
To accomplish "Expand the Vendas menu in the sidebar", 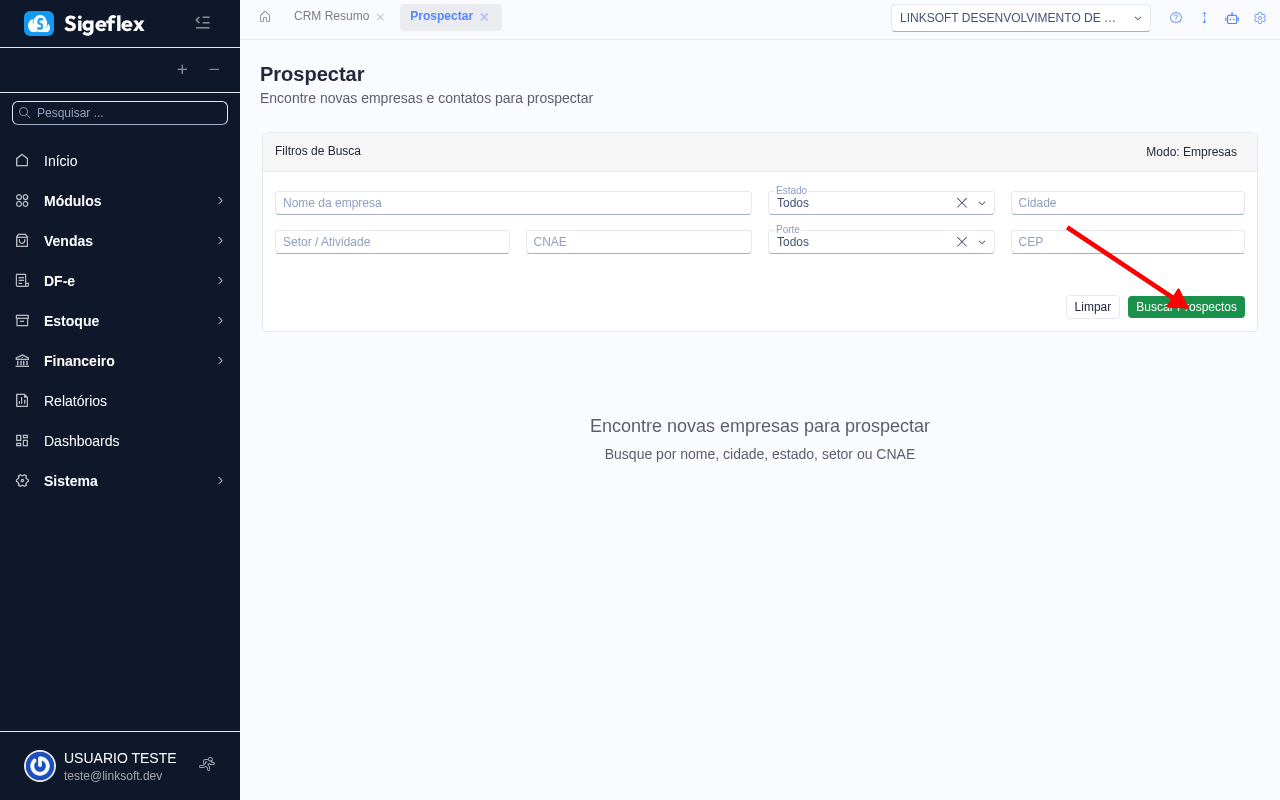I will click(x=70, y=240).
